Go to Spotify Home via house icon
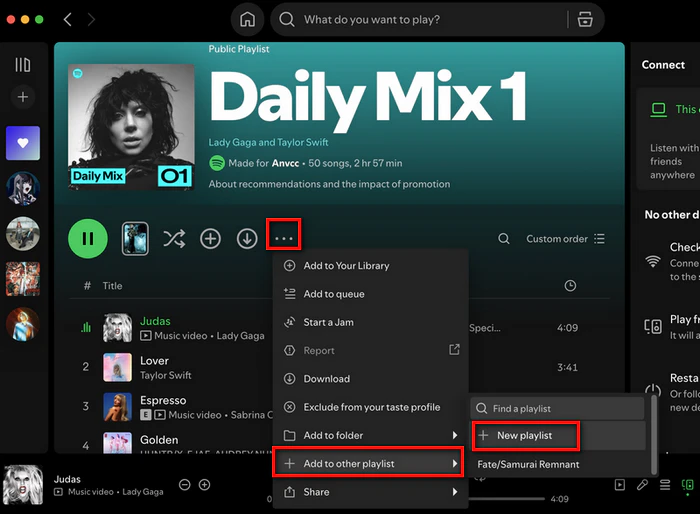 point(247,20)
